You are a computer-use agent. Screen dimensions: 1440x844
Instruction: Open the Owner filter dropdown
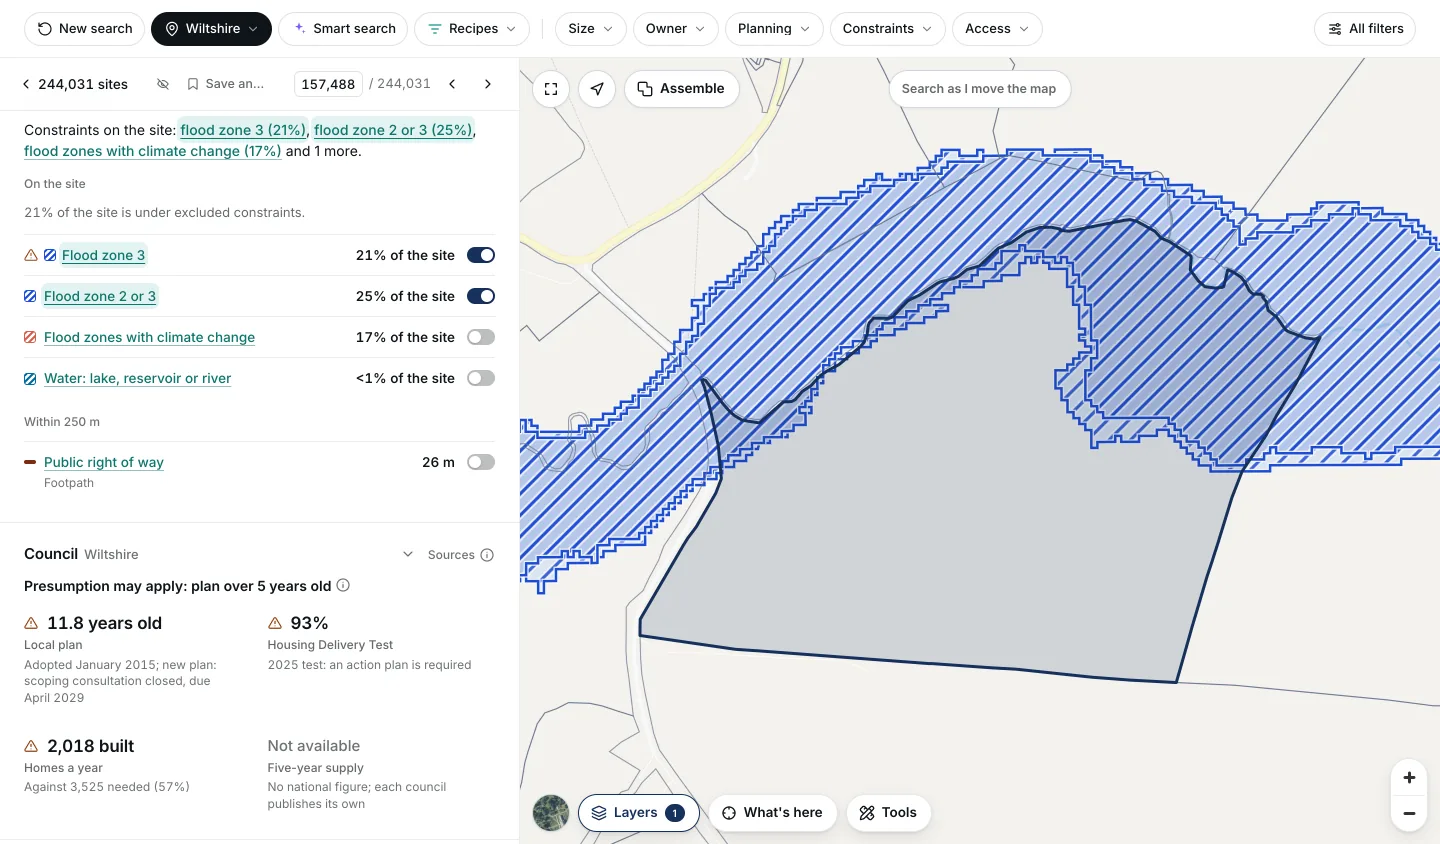click(x=676, y=29)
